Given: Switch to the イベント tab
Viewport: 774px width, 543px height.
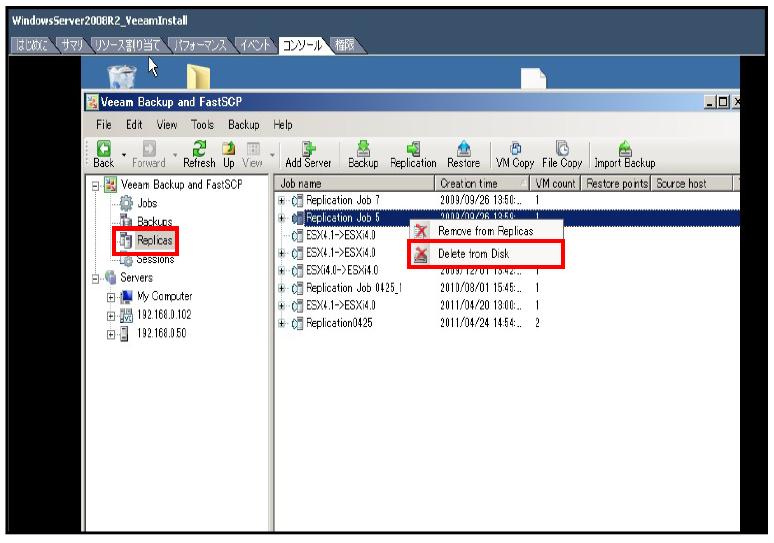Looking at the screenshot, I should [255, 45].
